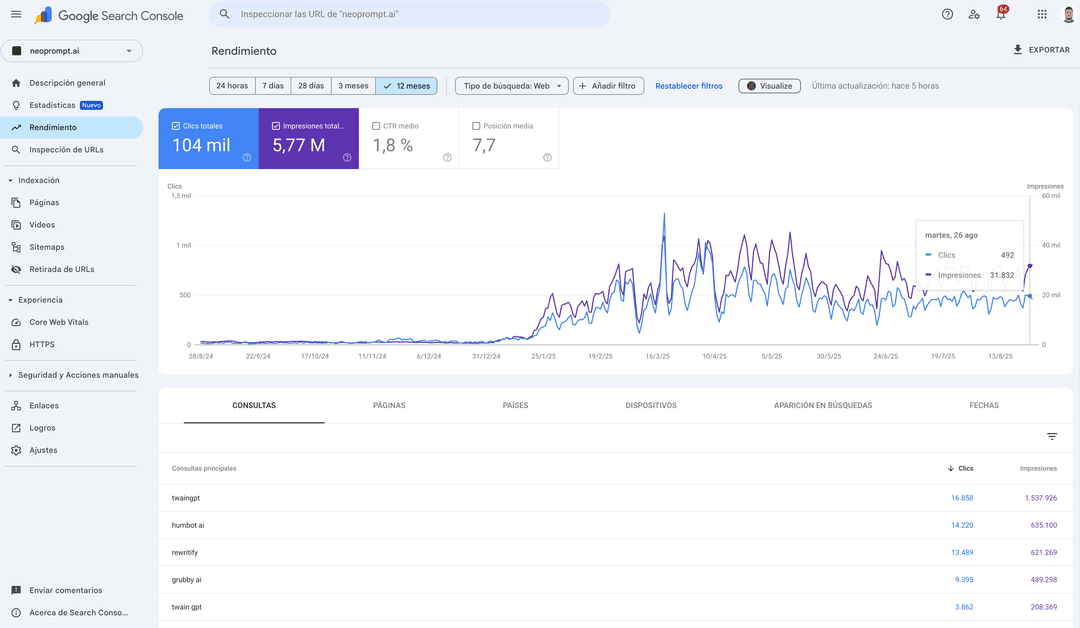Open the Sitemaps section
This screenshot has height=628, width=1080.
(48, 247)
